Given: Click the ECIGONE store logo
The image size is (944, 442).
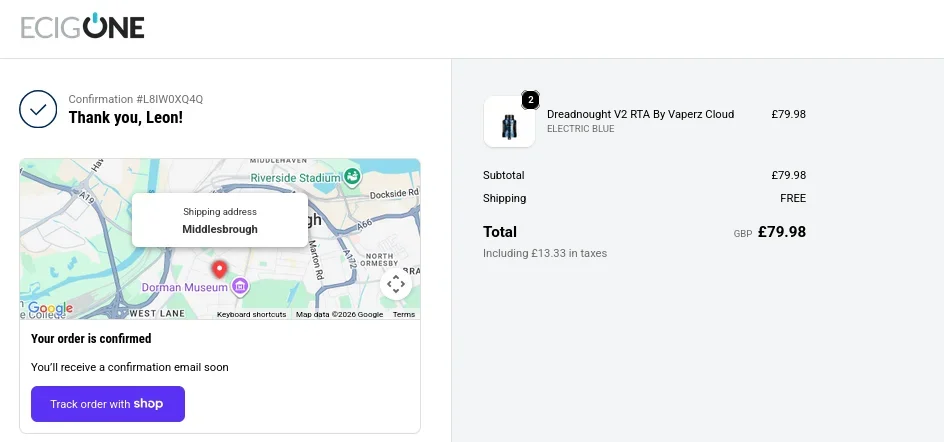Looking at the screenshot, I should coord(83,27).
